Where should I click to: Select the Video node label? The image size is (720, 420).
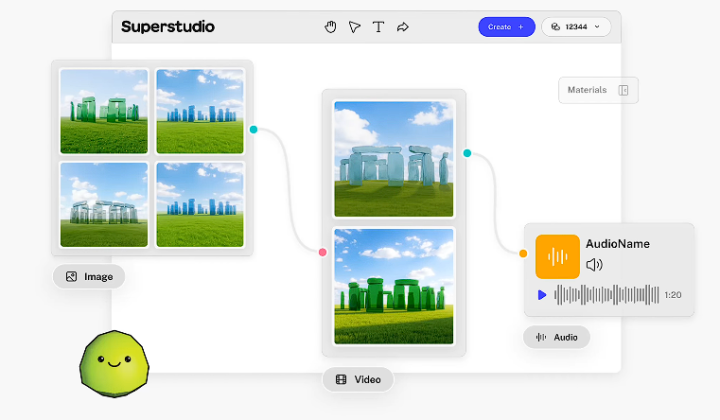[x=358, y=379]
